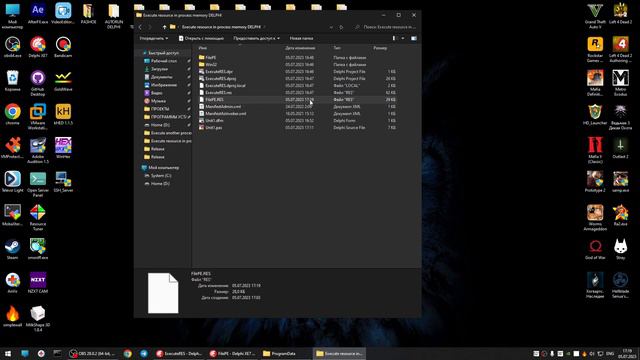640x360 pixels.
Task: Expand the view options dropdown arrow
Action: 402,38
